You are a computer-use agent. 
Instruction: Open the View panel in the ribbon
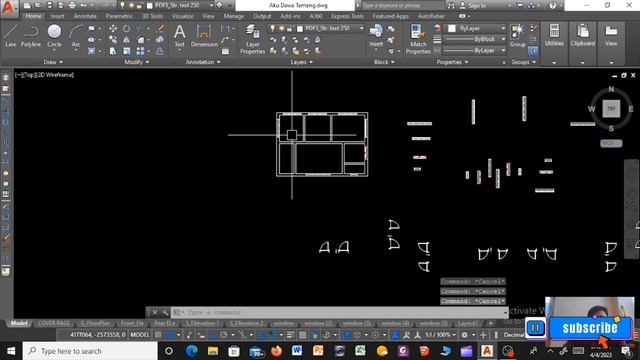pos(611,36)
